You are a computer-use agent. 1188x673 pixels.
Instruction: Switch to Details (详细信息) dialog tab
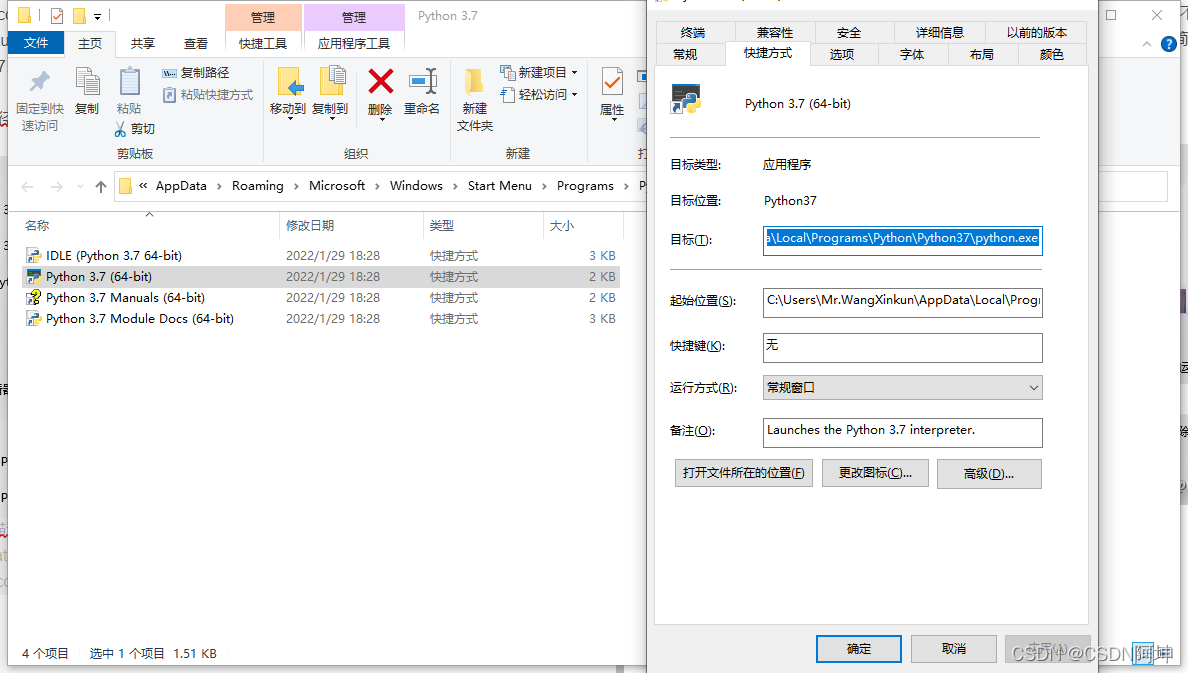pos(939,33)
